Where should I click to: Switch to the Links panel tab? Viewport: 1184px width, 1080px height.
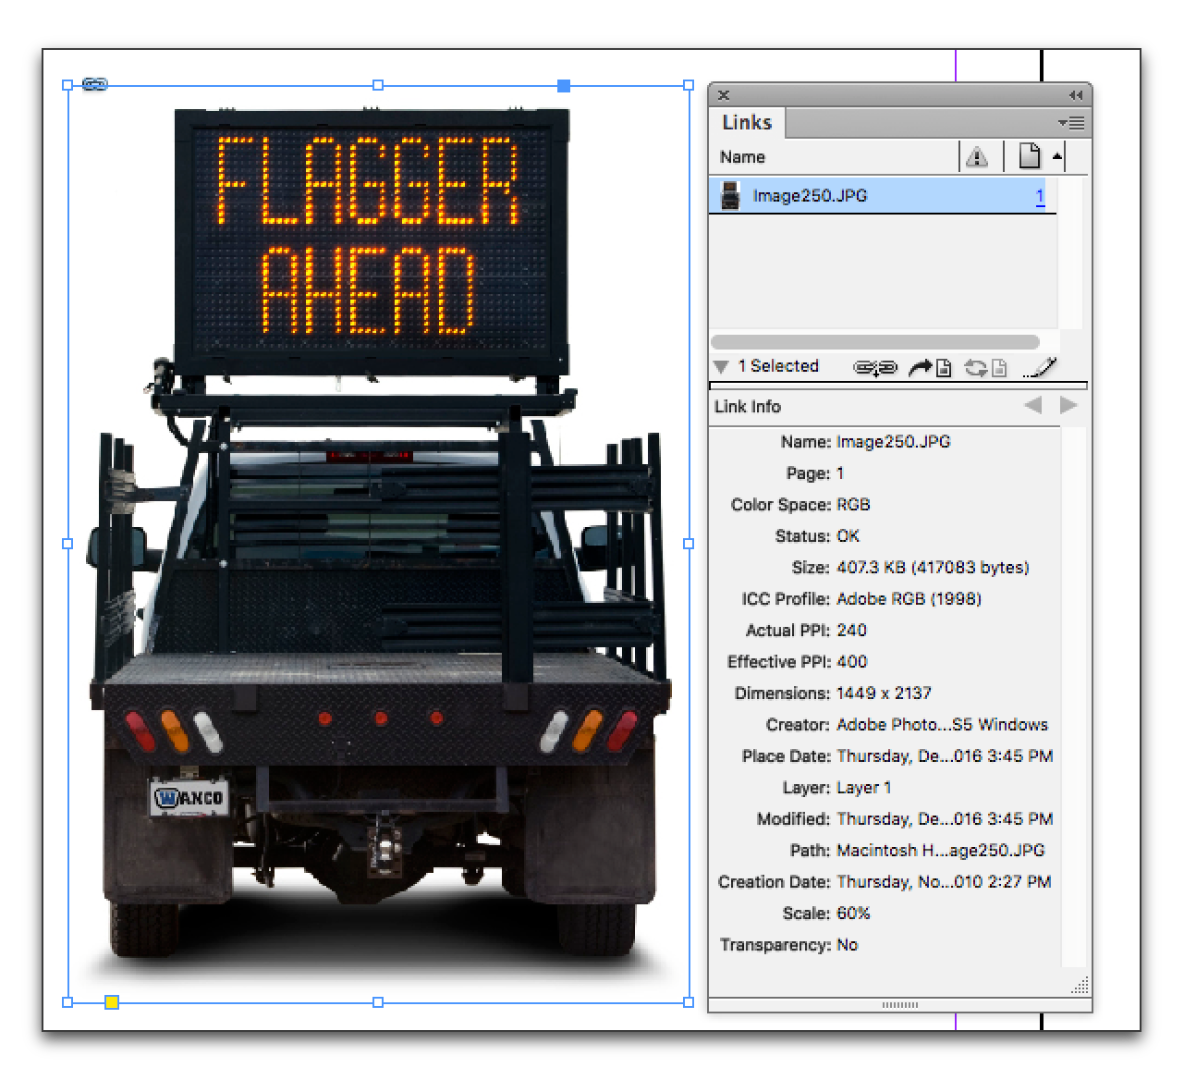click(x=746, y=122)
